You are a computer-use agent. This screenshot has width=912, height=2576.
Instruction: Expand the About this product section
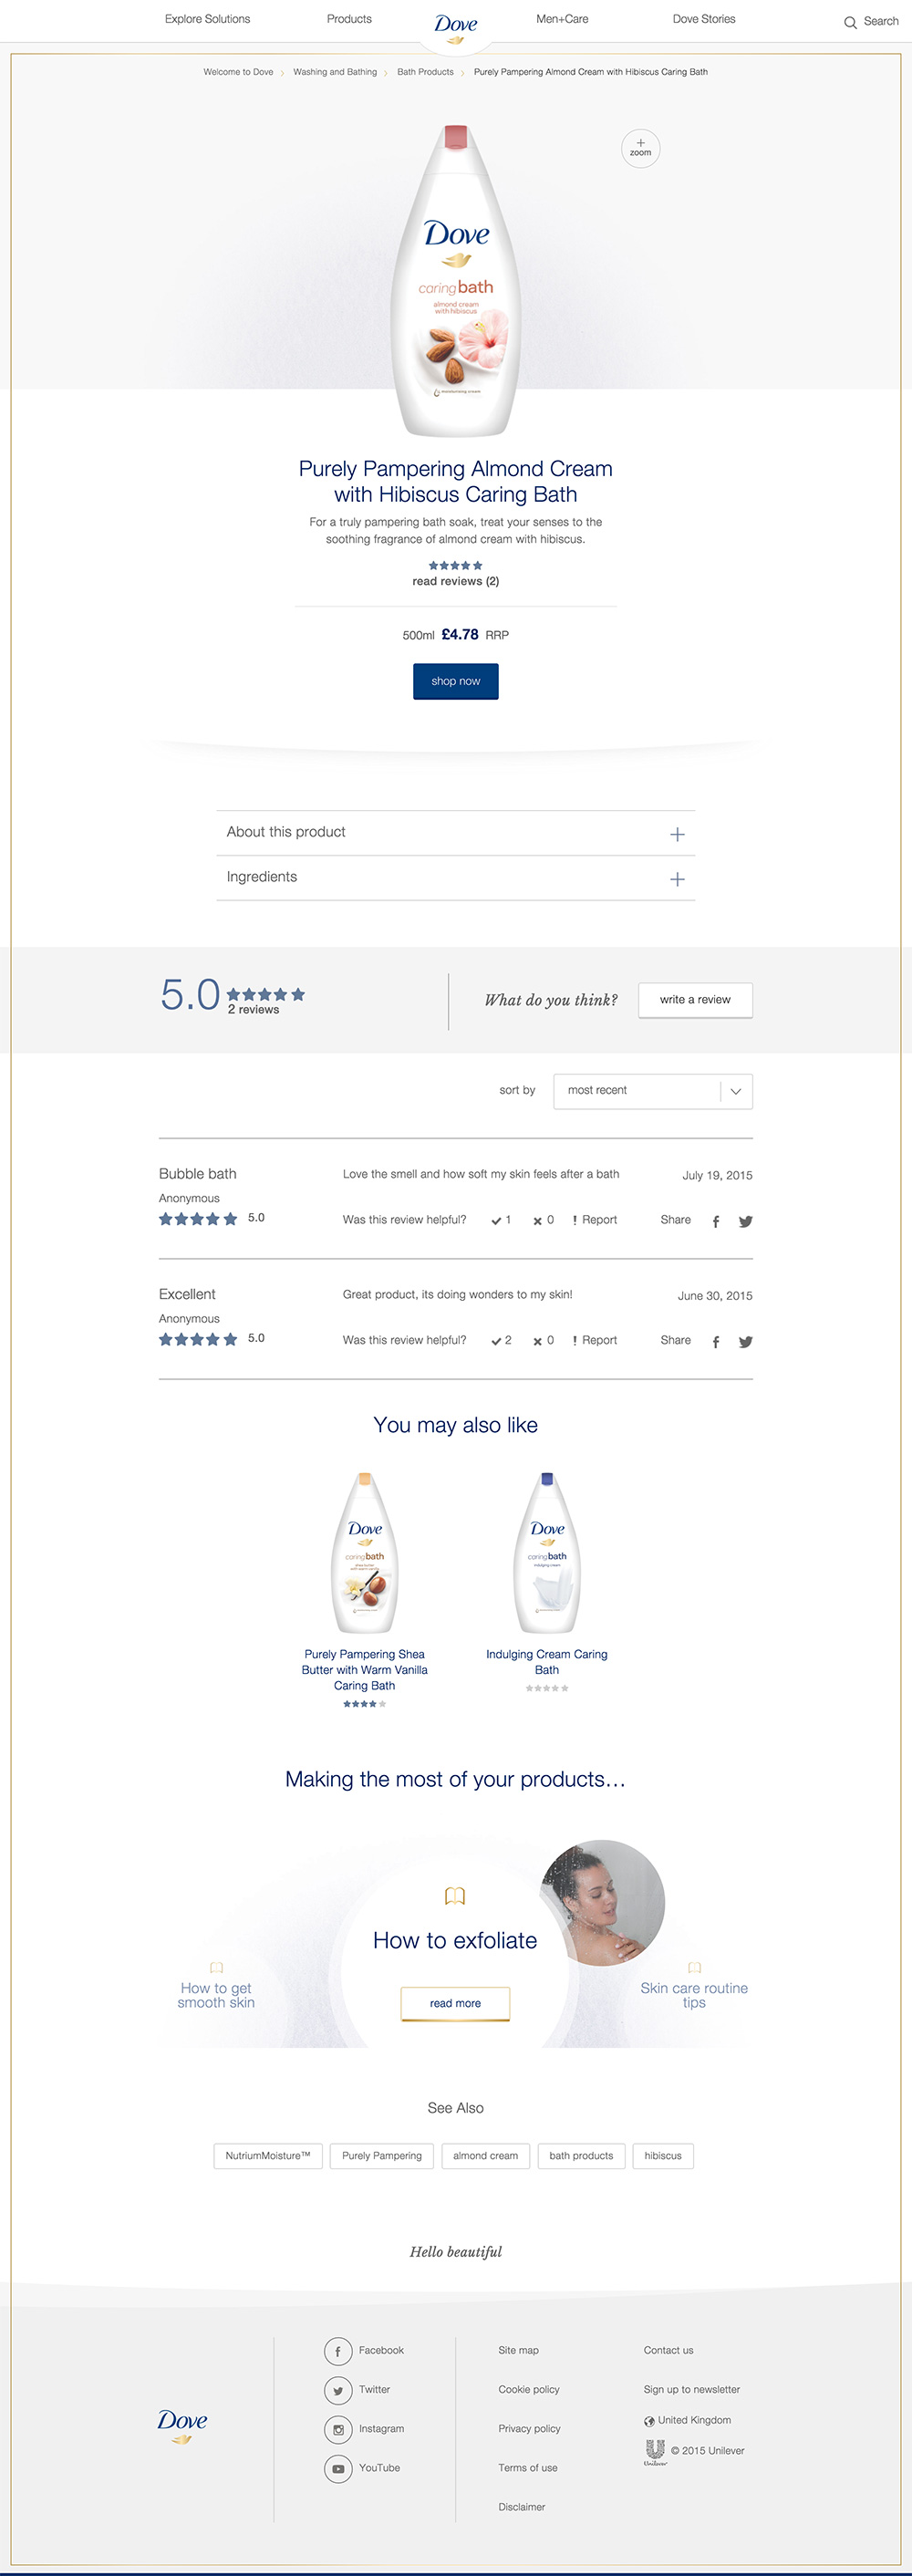pos(456,833)
